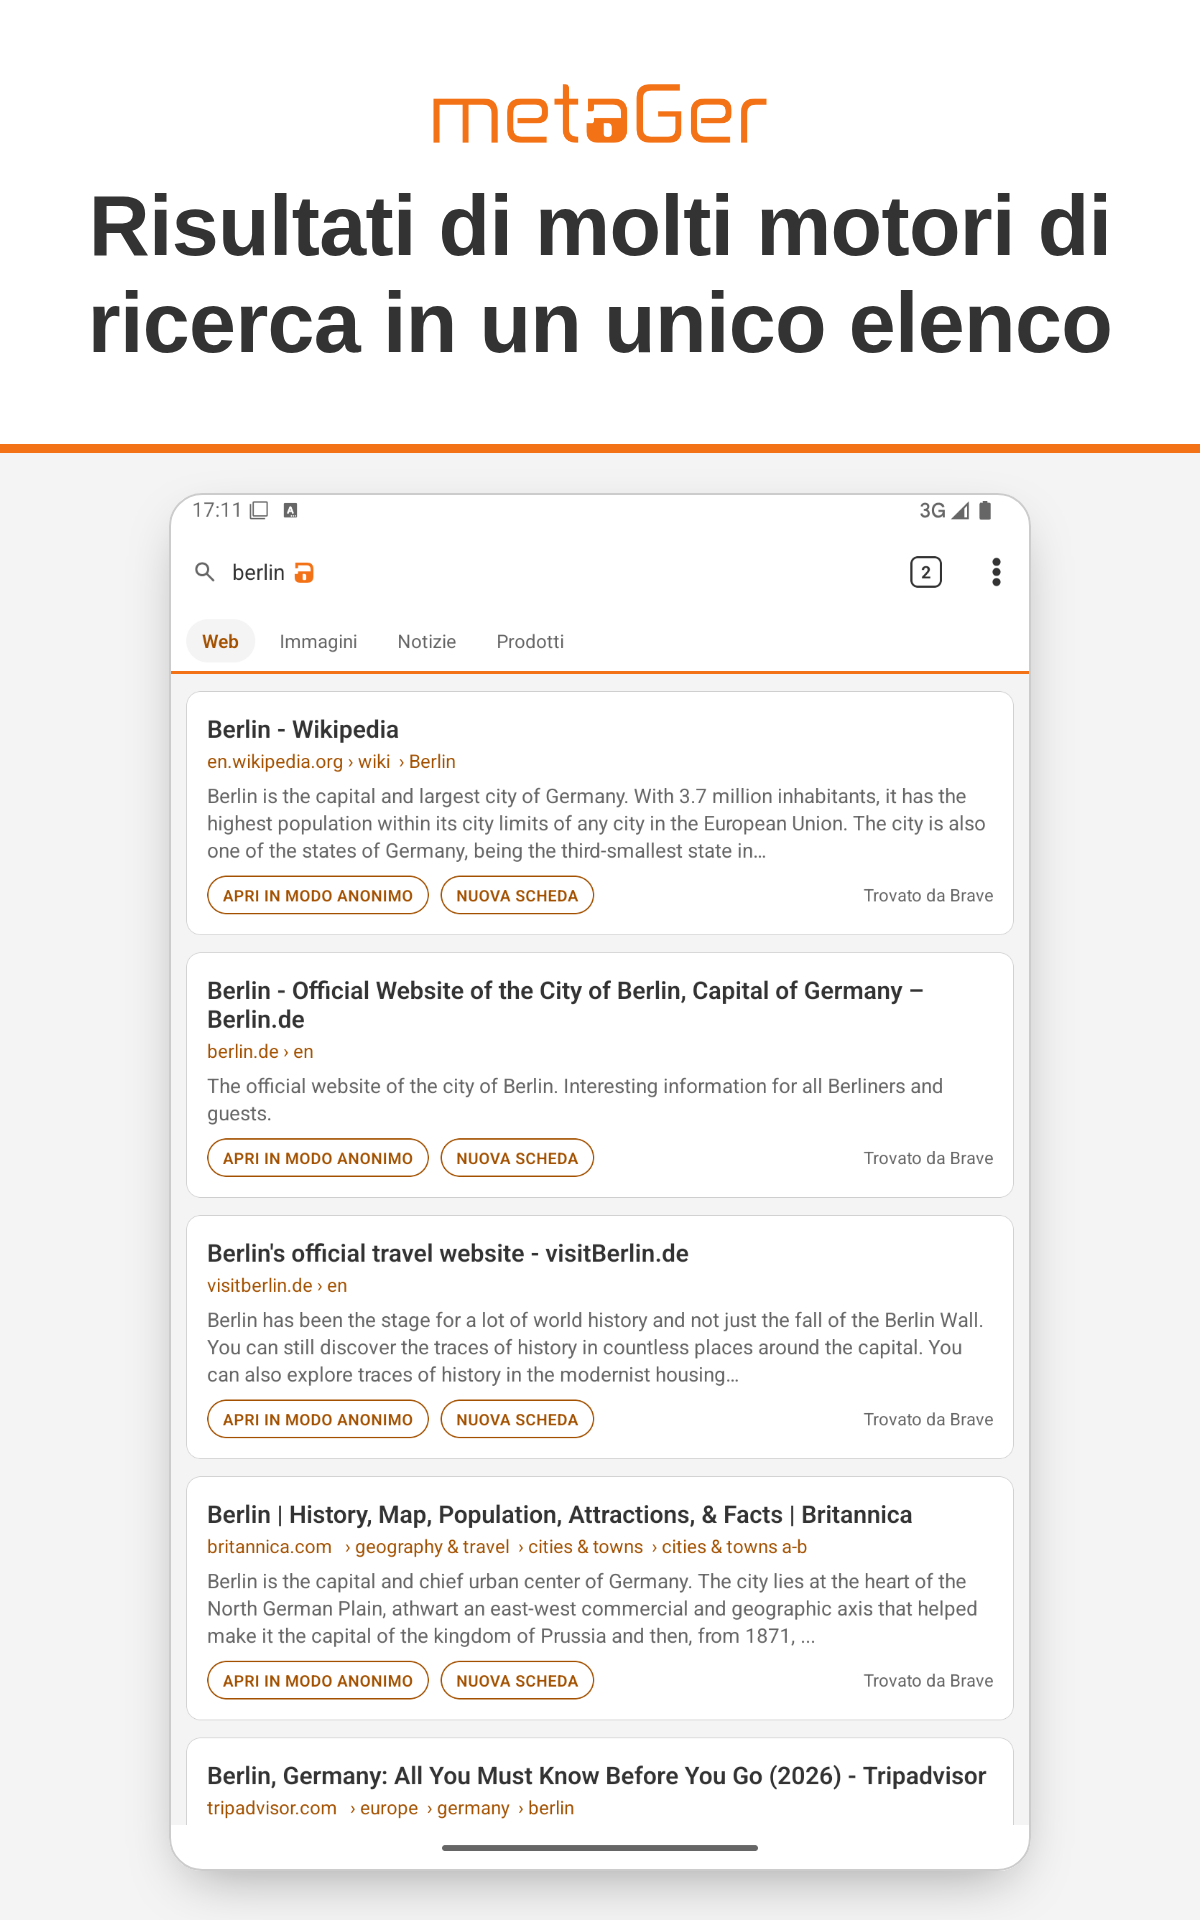Nuova Scheda button for Berlin.de result
The height and width of the screenshot is (1920, 1200).
pos(517,1158)
